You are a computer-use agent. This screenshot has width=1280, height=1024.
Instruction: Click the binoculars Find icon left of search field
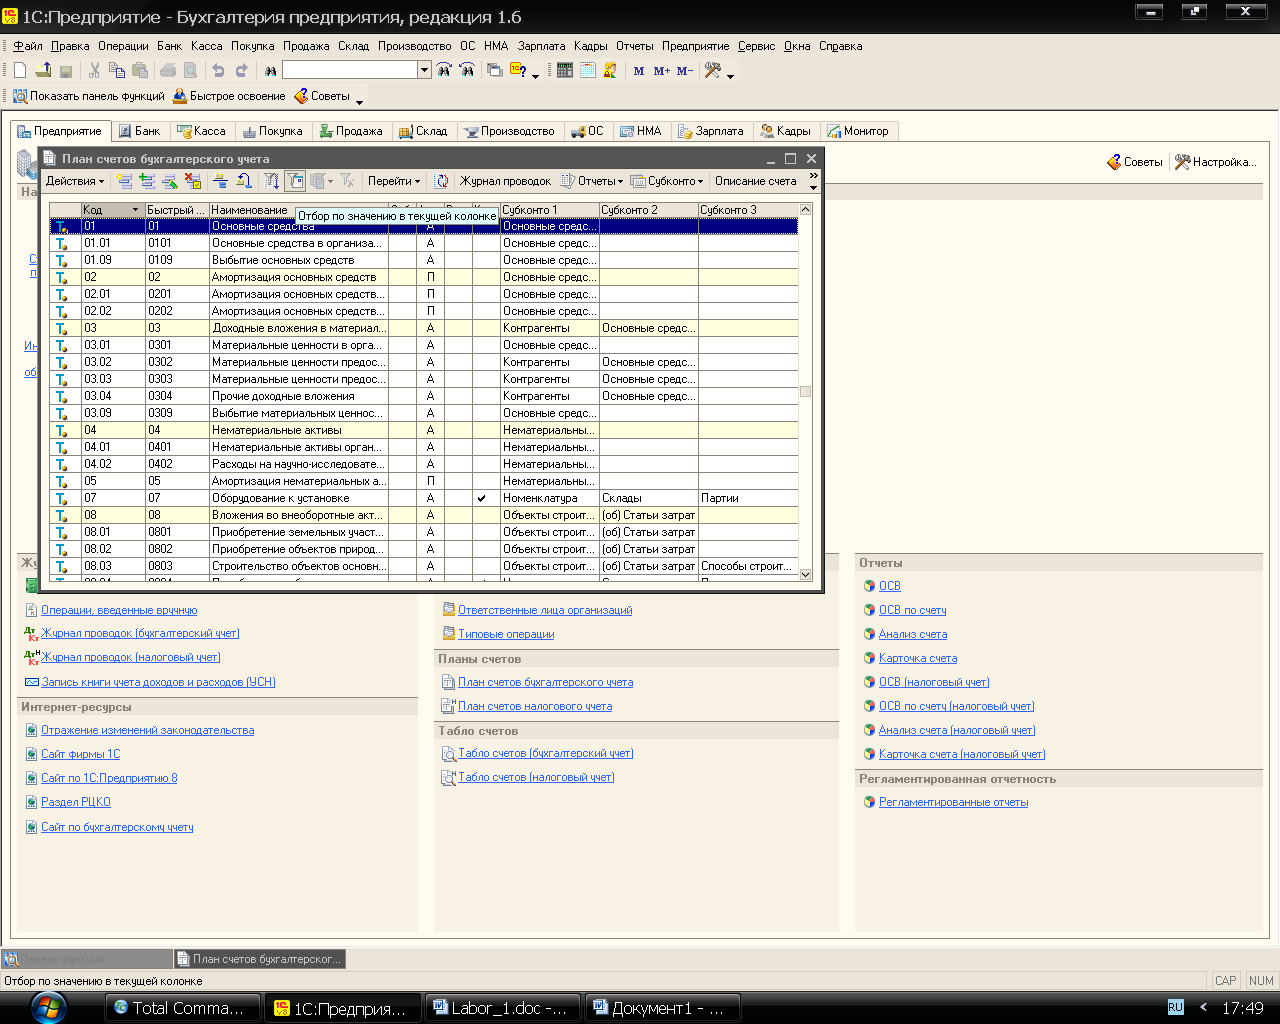[270, 70]
